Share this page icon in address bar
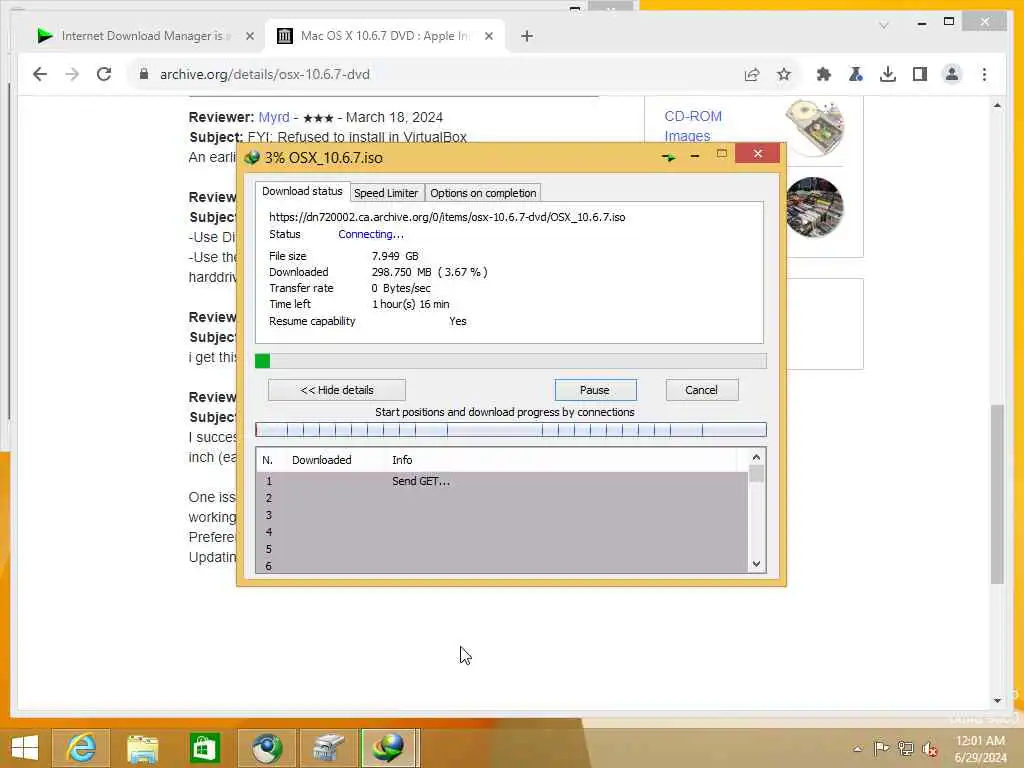The height and width of the screenshot is (768, 1024). coord(752,74)
